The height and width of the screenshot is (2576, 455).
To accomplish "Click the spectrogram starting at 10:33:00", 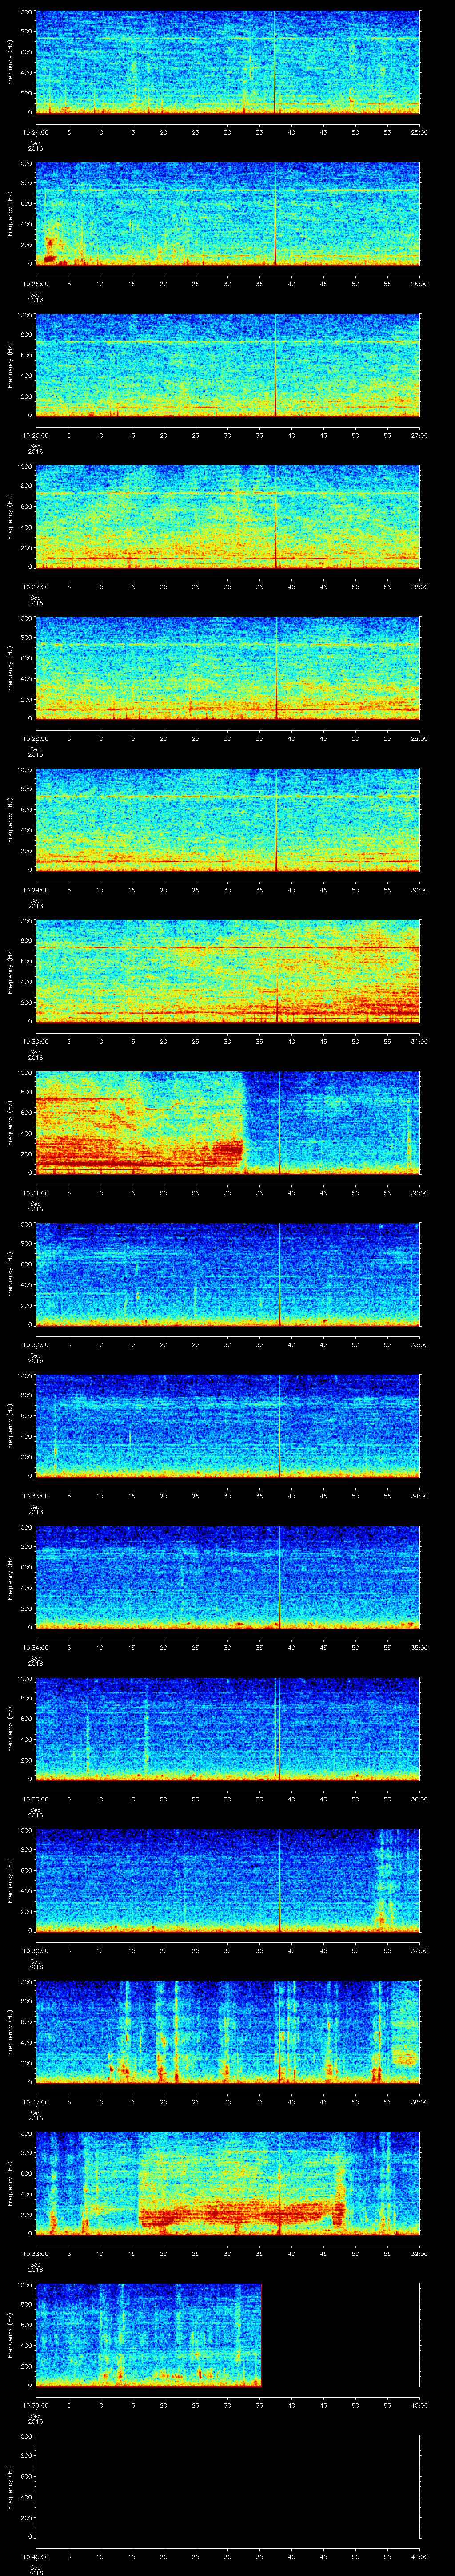I will 227,1426.
